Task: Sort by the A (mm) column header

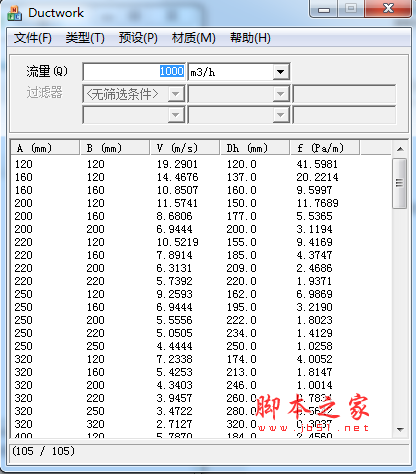Action: click(x=45, y=148)
